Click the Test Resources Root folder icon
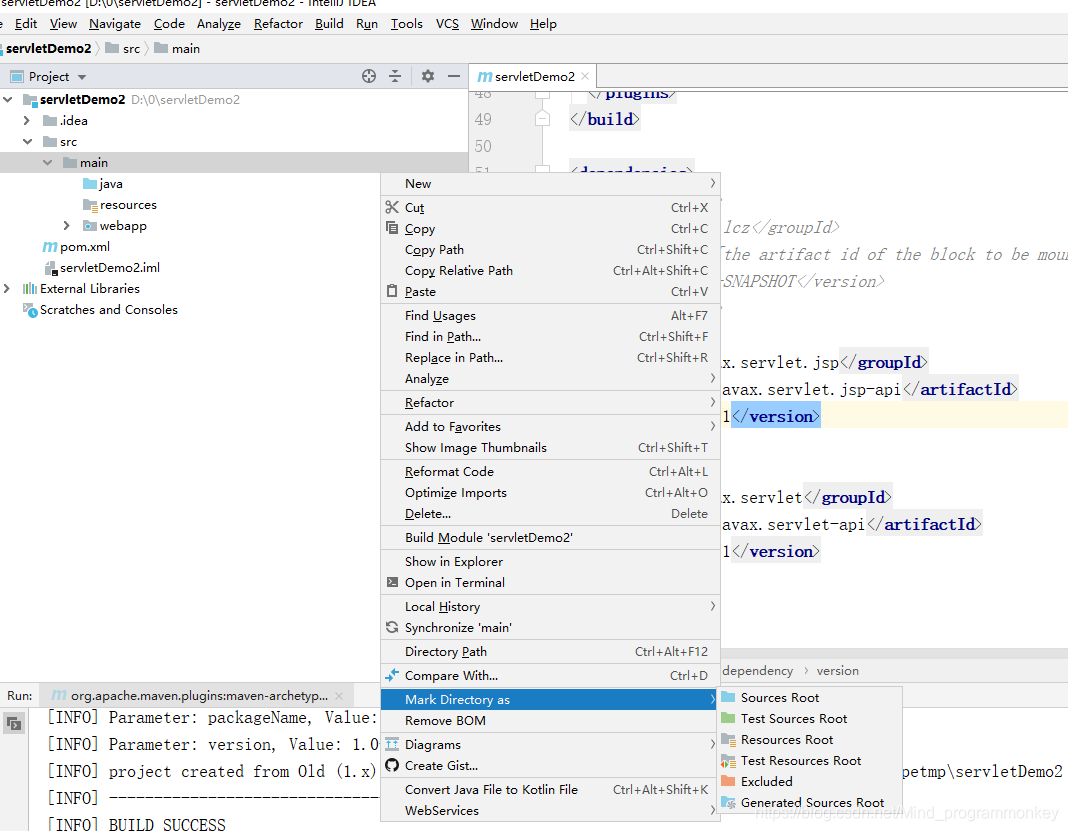The width and height of the screenshot is (1068, 831). click(728, 760)
